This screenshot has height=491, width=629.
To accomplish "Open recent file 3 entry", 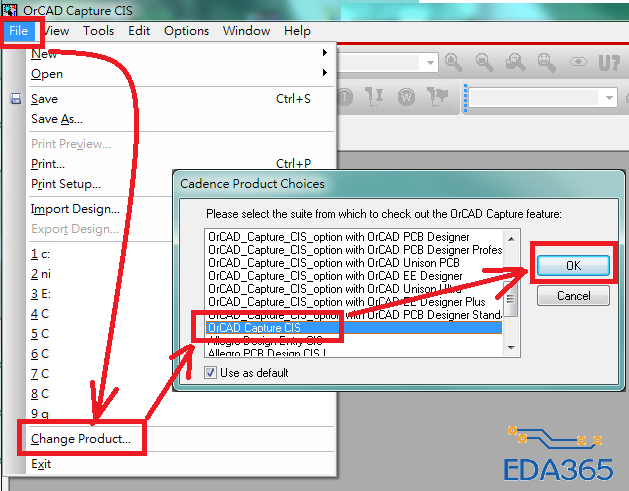I will (x=41, y=294).
